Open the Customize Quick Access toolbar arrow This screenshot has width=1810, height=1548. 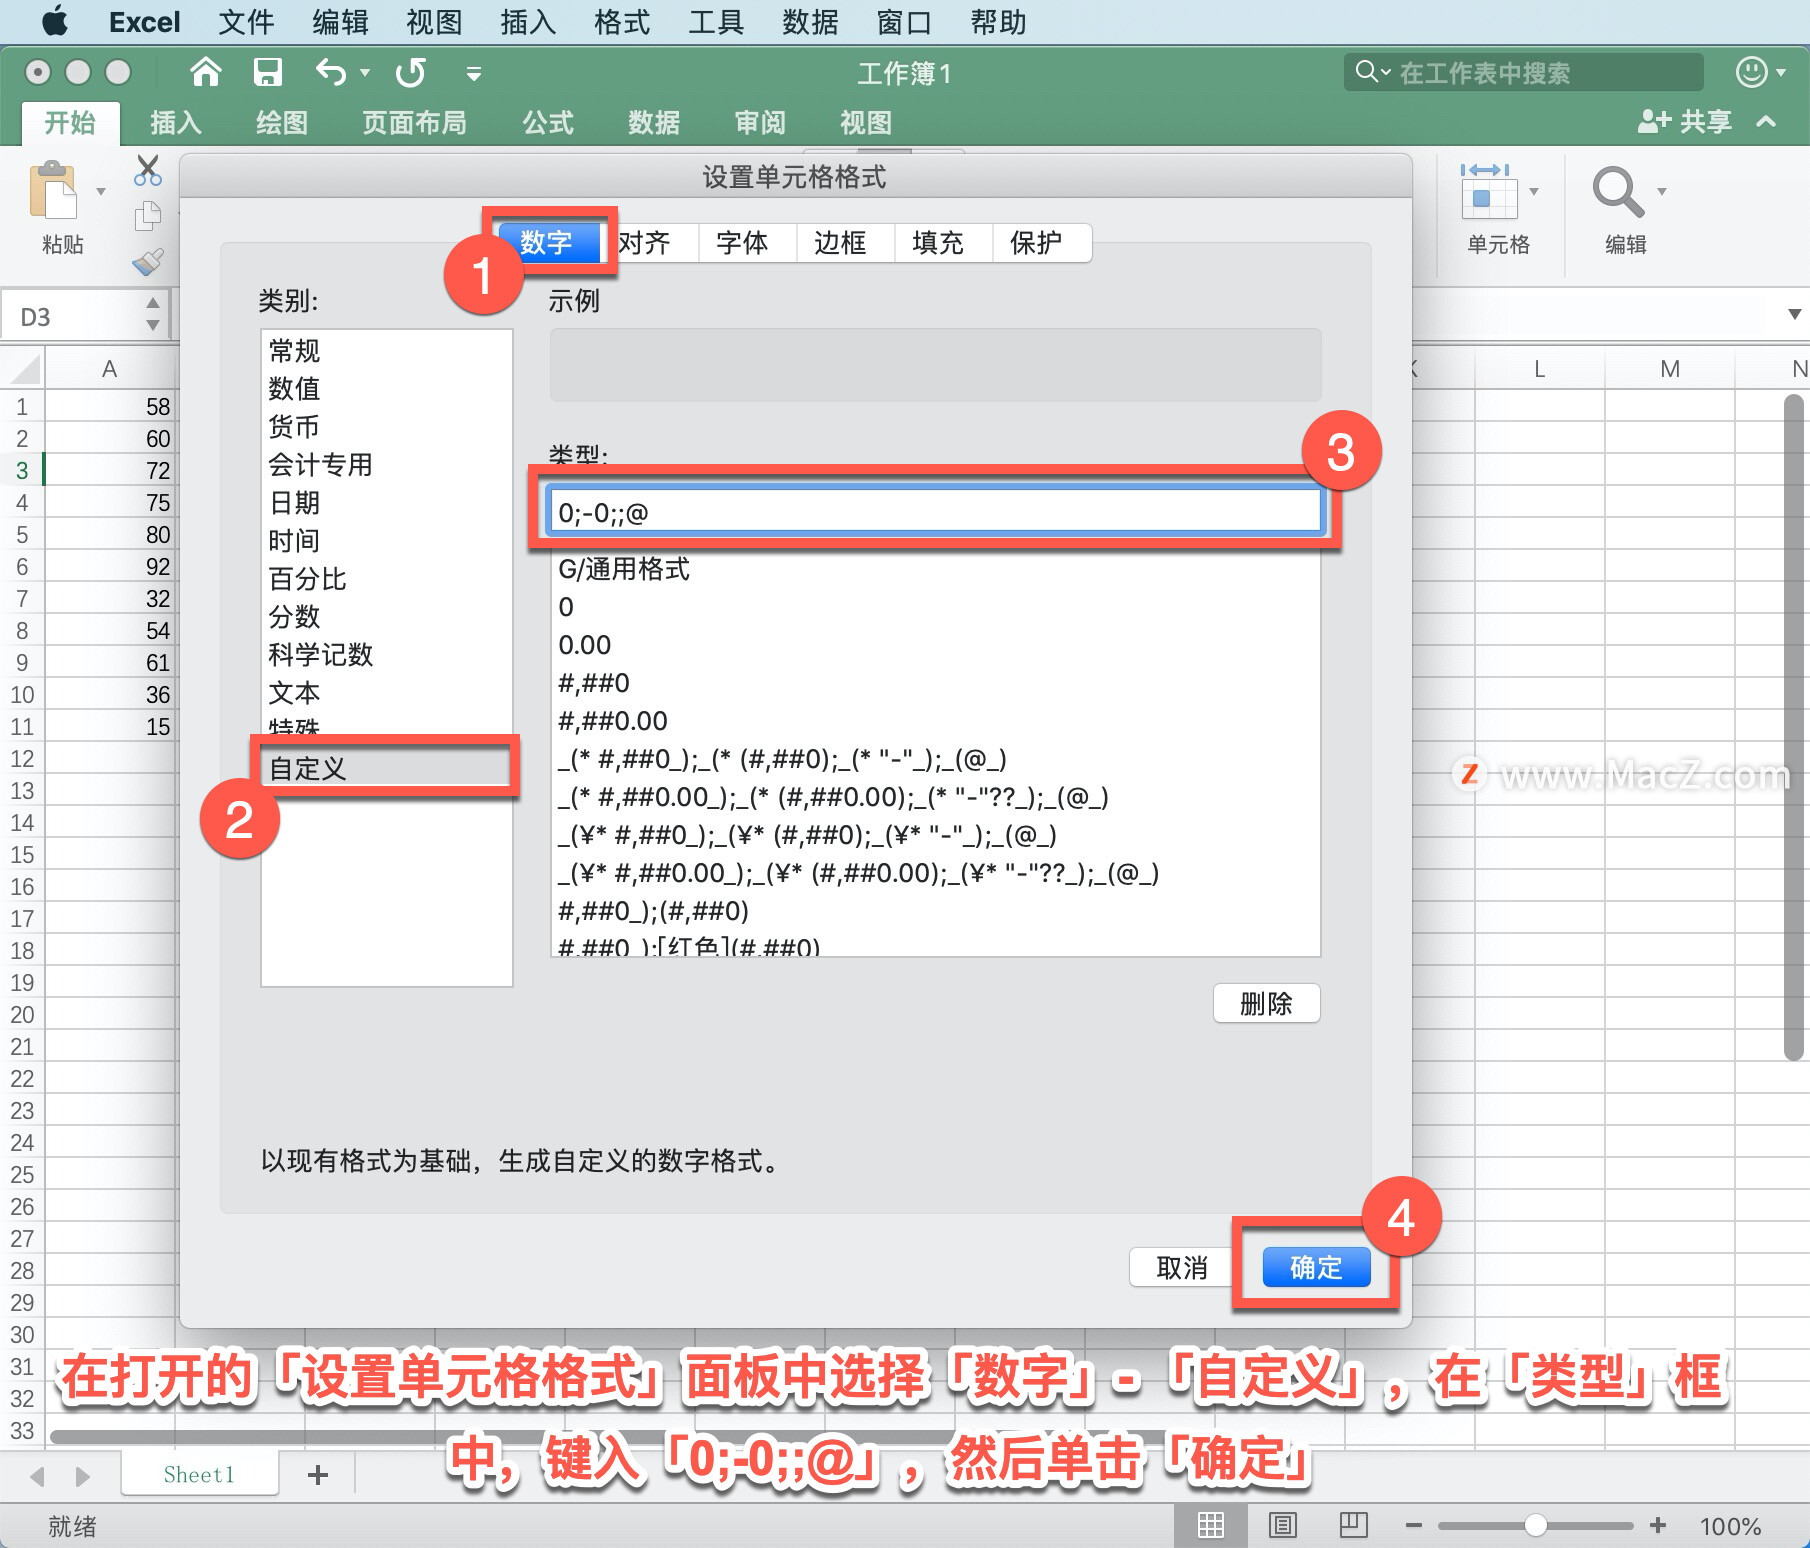tap(474, 73)
